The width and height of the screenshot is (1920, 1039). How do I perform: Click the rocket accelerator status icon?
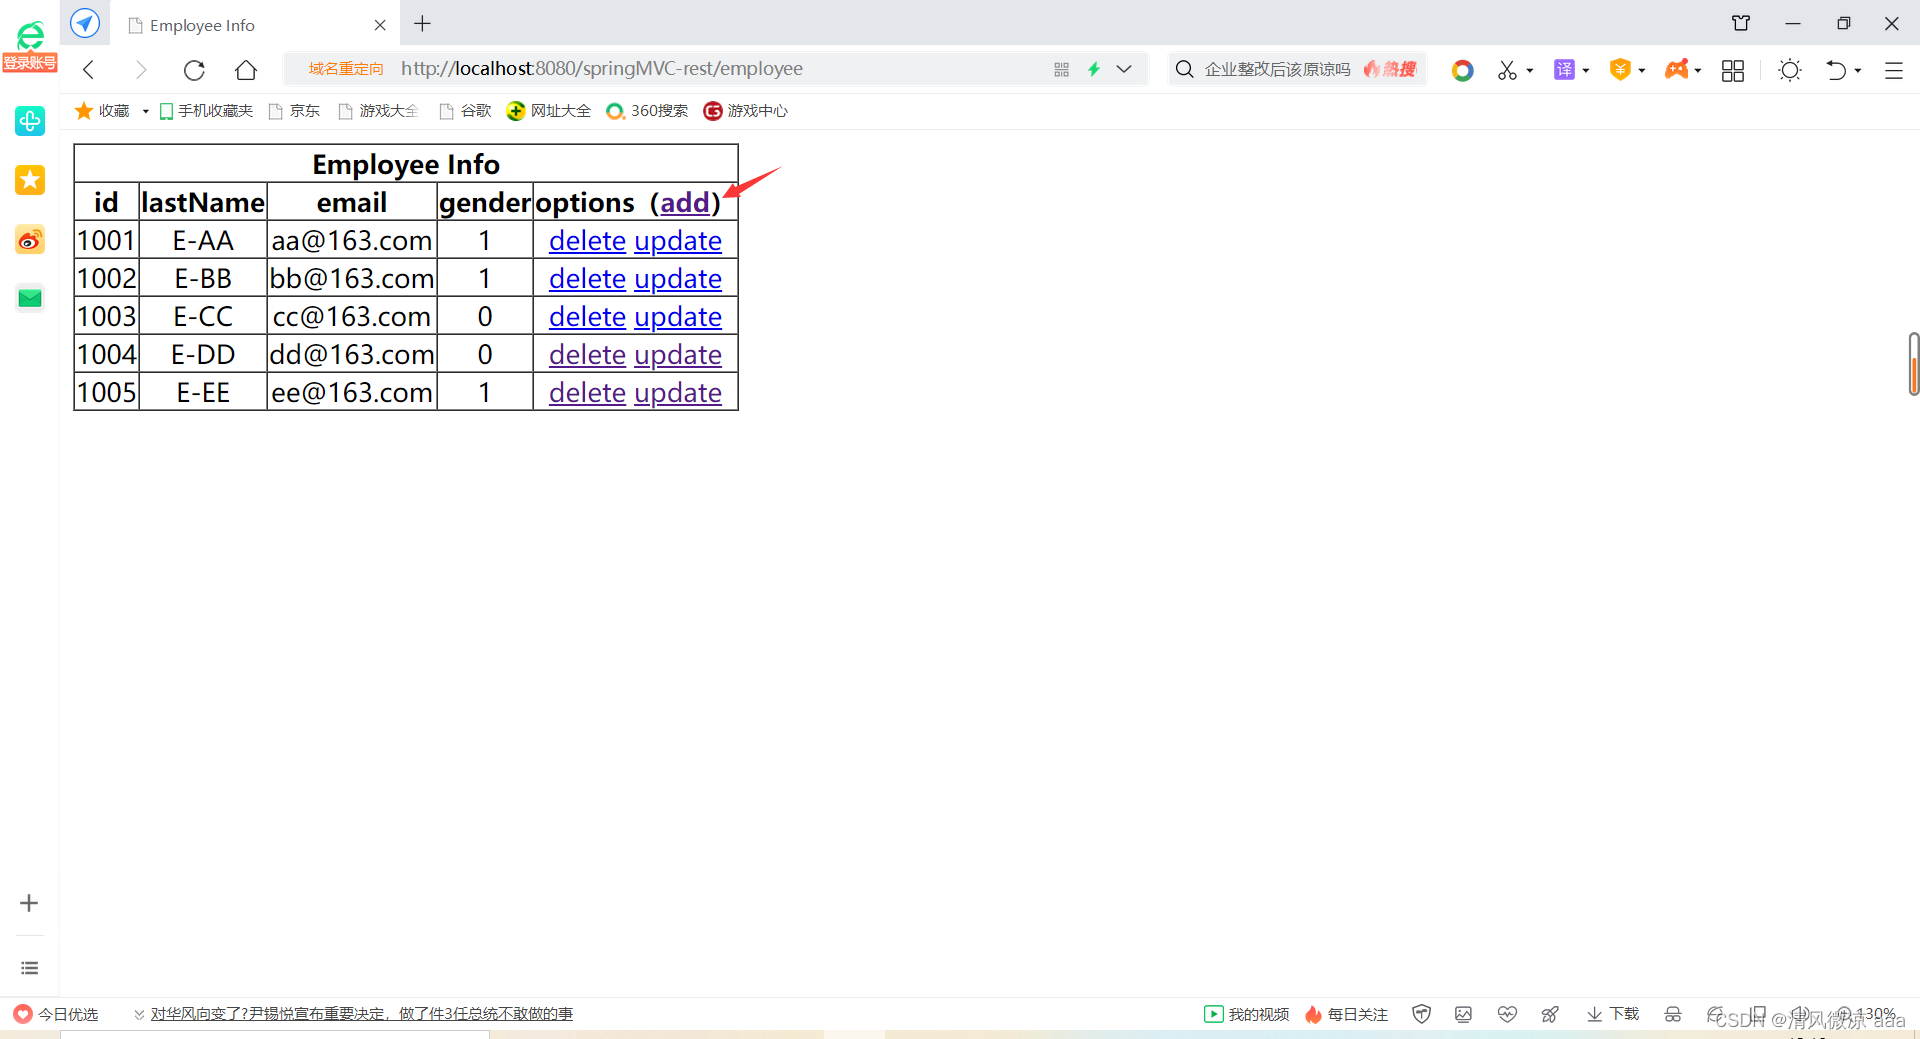point(1550,1014)
